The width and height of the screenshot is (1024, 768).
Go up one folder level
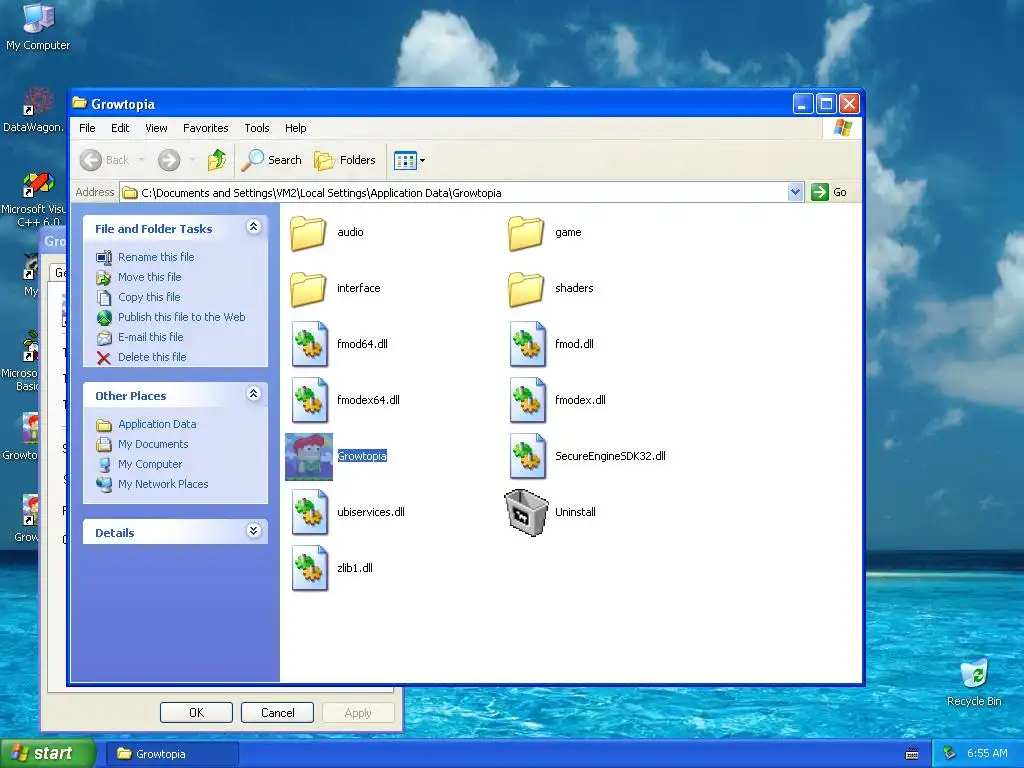(217, 160)
